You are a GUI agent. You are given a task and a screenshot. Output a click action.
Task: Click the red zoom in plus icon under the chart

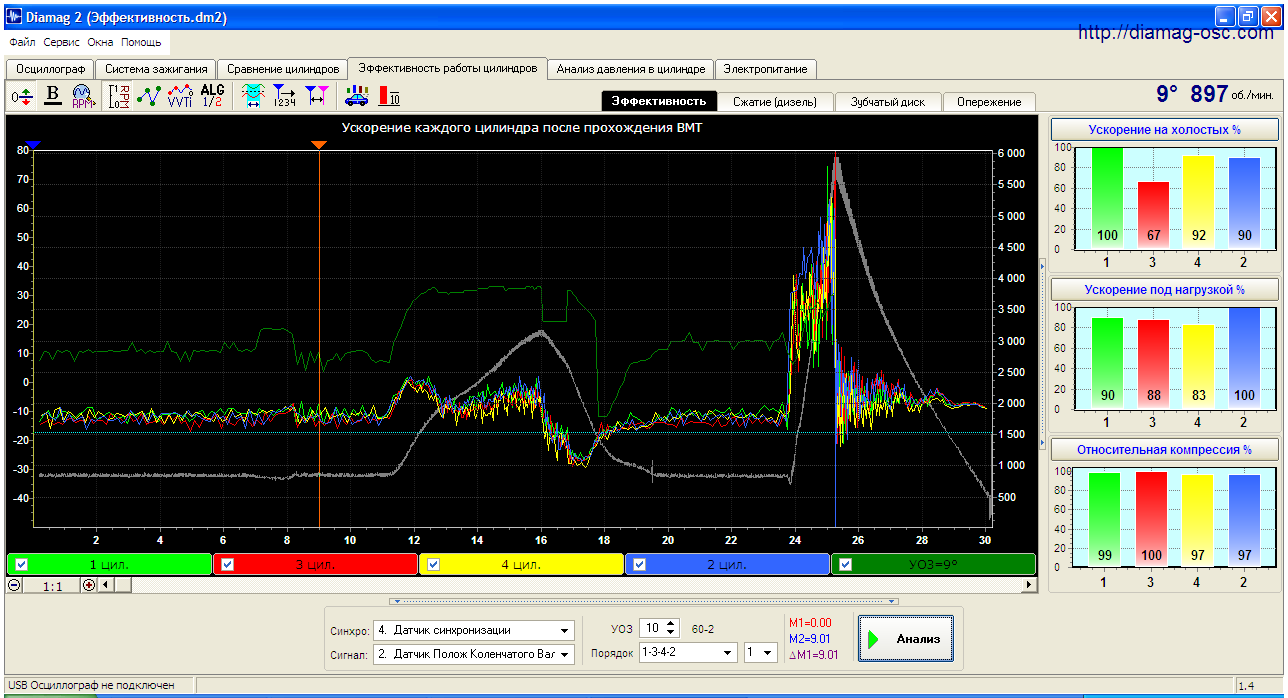(x=89, y=585)
